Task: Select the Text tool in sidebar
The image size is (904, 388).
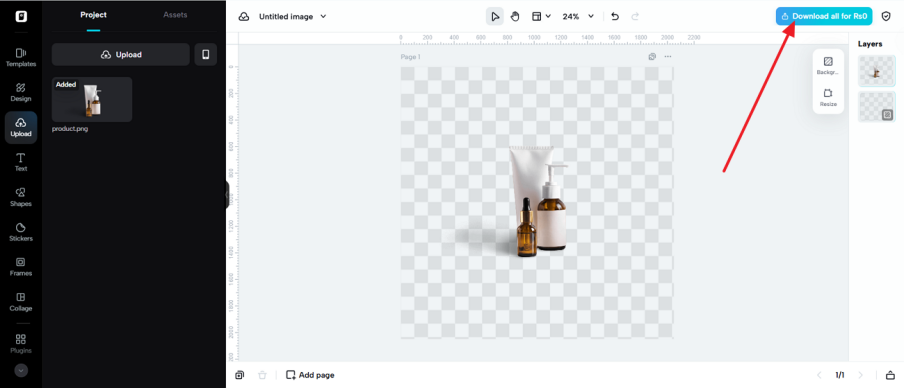Action: pos(21,163)
